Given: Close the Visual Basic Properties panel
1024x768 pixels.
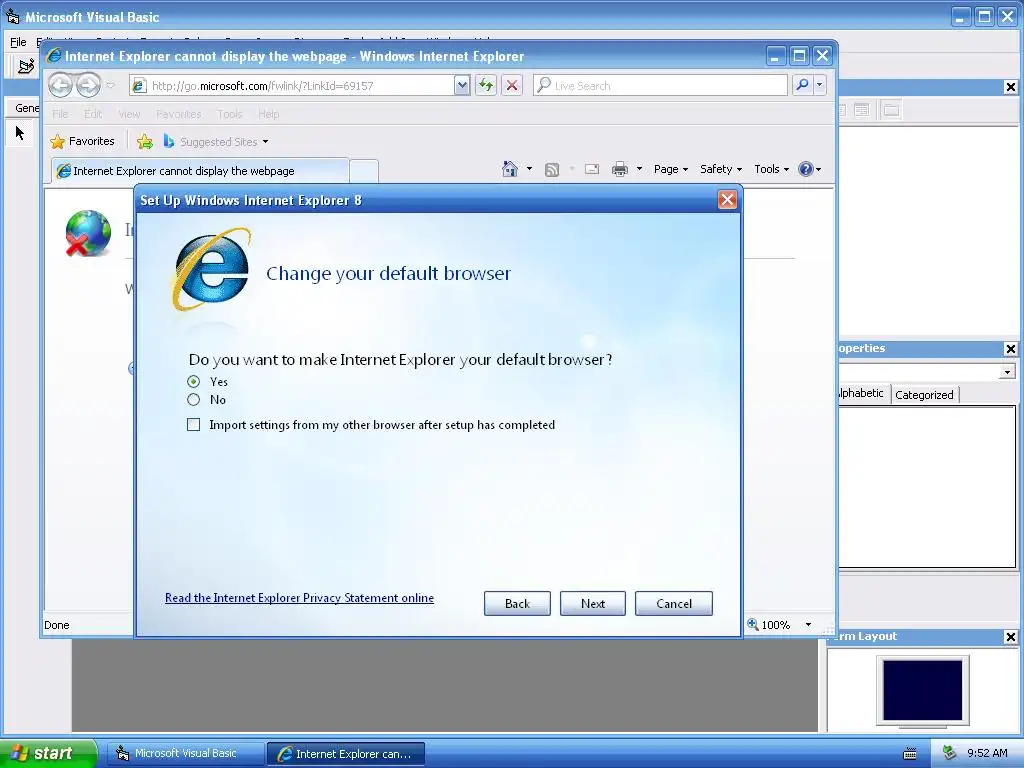Looking at the screenshot, I should point(1010,349).
